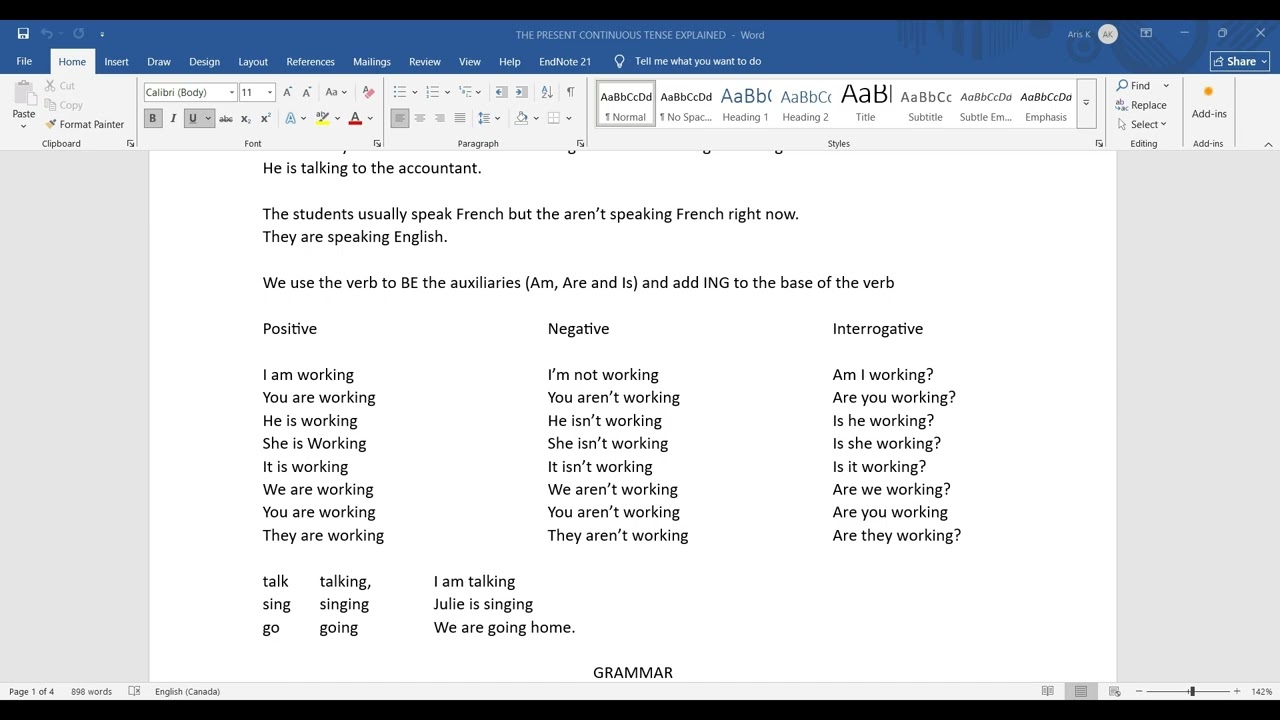Switch to the Layout tab

tap(253, 61)
